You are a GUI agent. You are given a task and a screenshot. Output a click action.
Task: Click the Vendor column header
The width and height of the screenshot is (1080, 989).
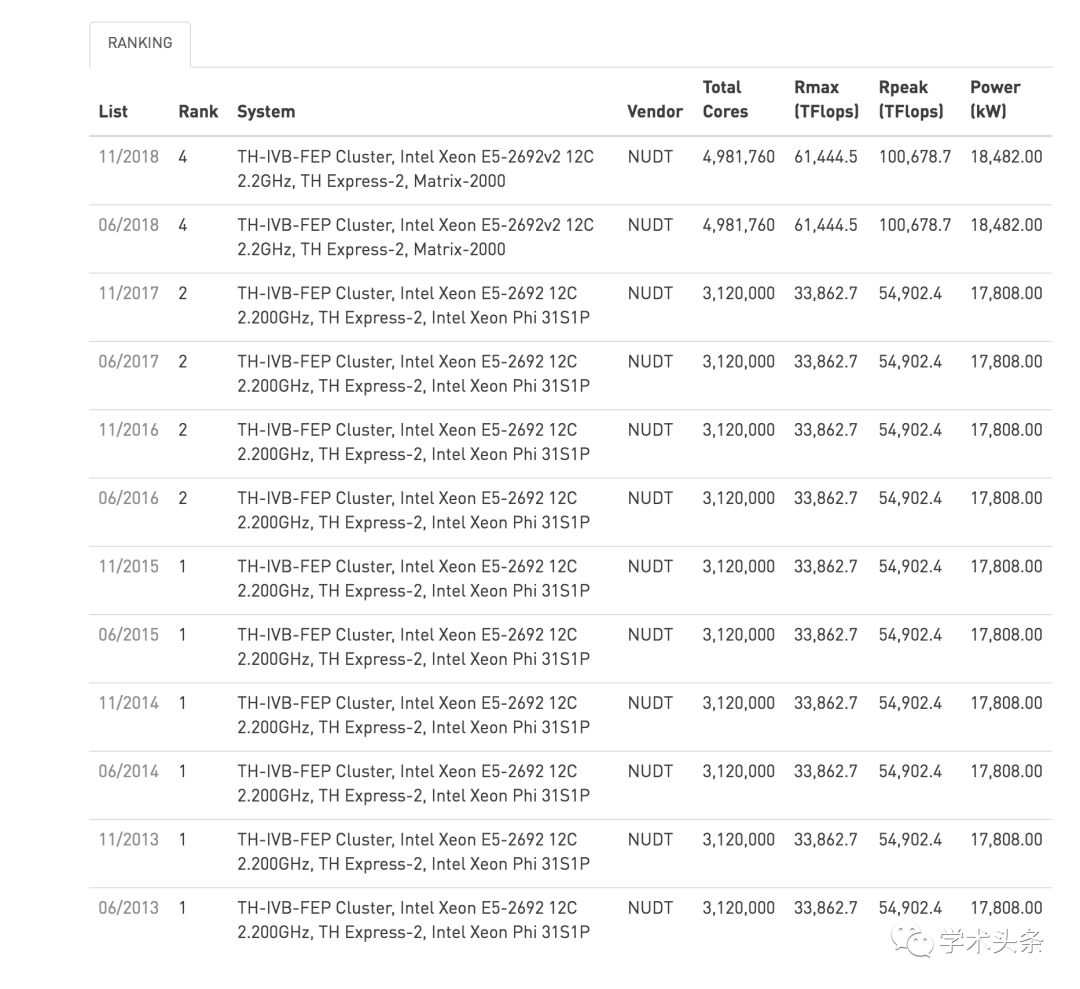[655, 112]
